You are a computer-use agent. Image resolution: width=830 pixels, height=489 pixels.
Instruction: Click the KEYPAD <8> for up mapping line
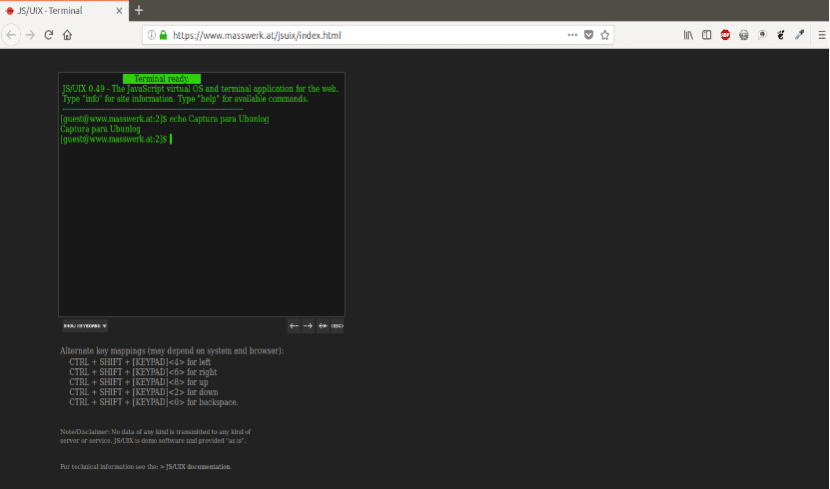pos(139,382)
